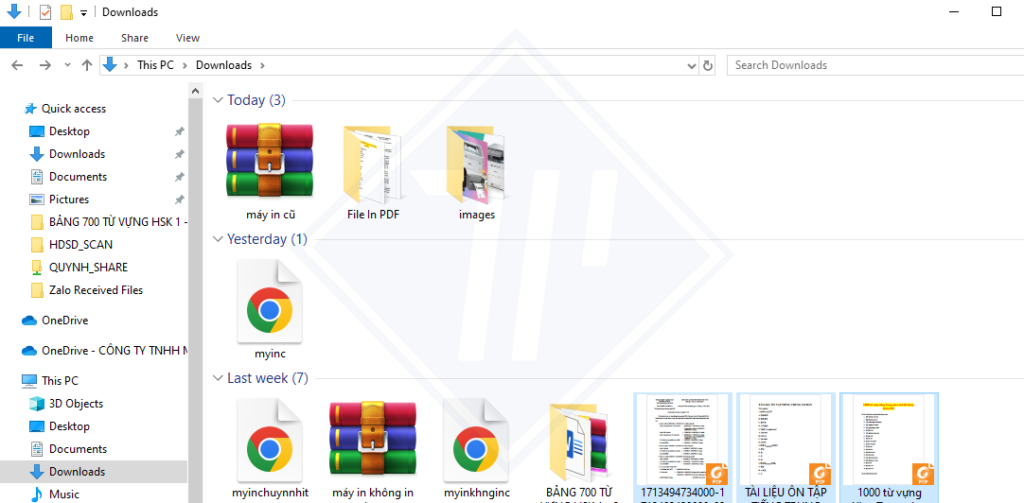
Task: Open the View ribbon tab
Action: click(x=188, y=38)
